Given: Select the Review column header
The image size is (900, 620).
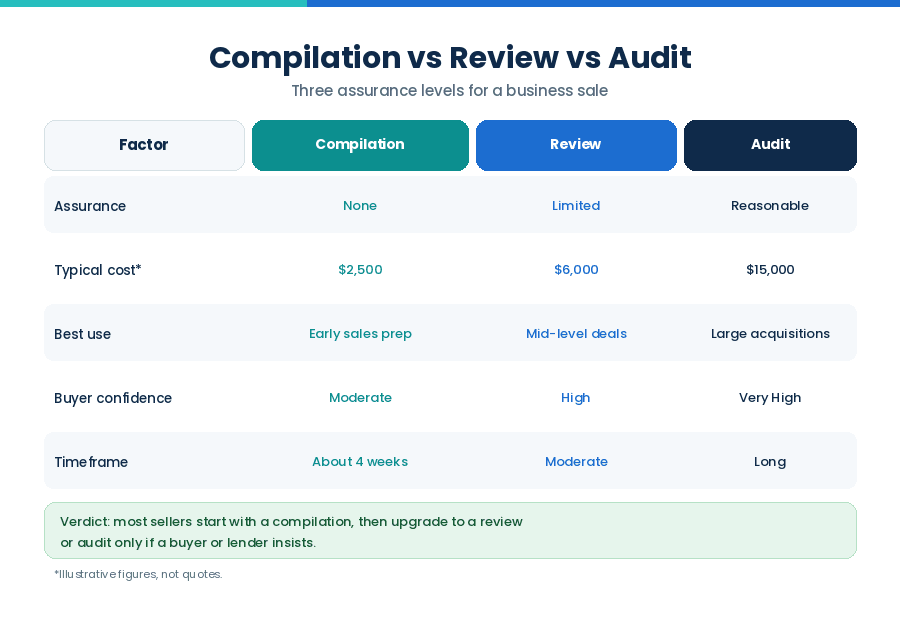Looking at the screenshot, I should point(576,145).
